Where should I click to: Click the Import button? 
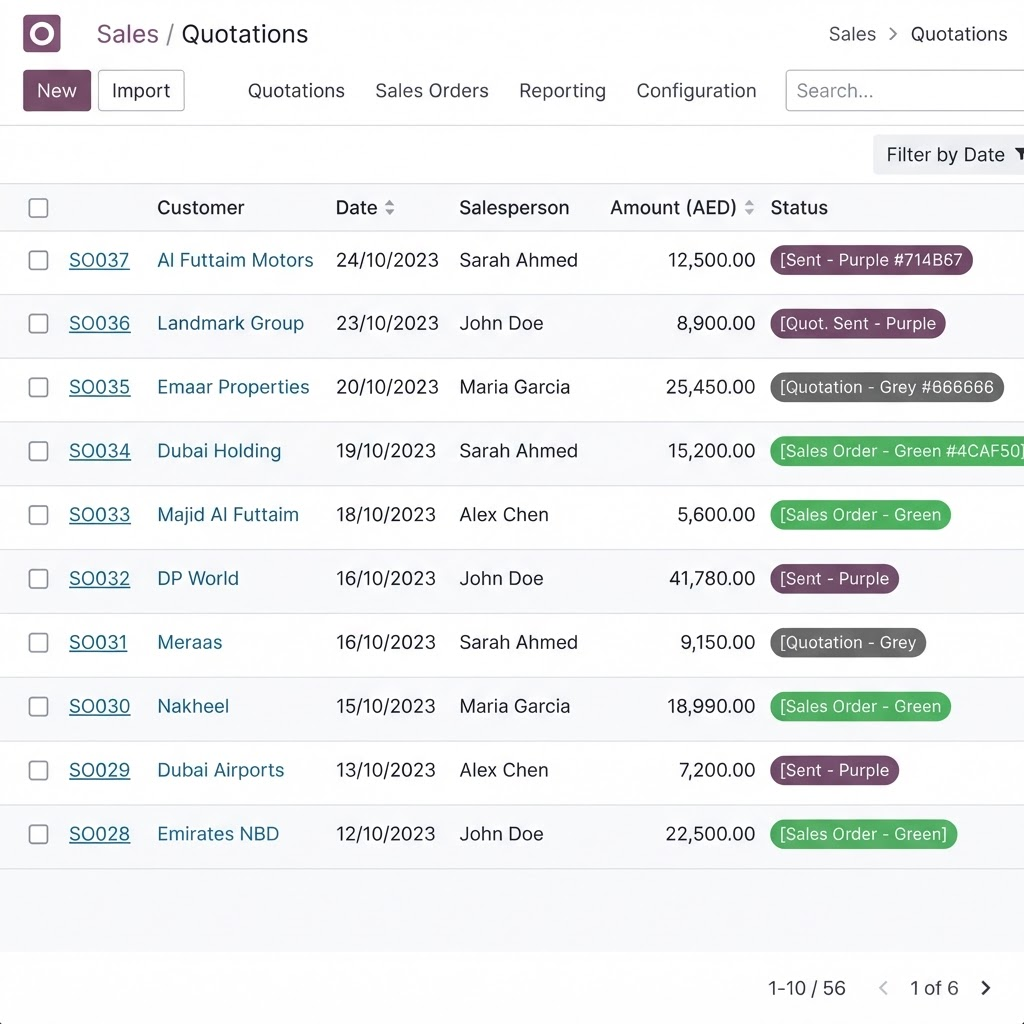pyautogui.click(x=141, y=90)
